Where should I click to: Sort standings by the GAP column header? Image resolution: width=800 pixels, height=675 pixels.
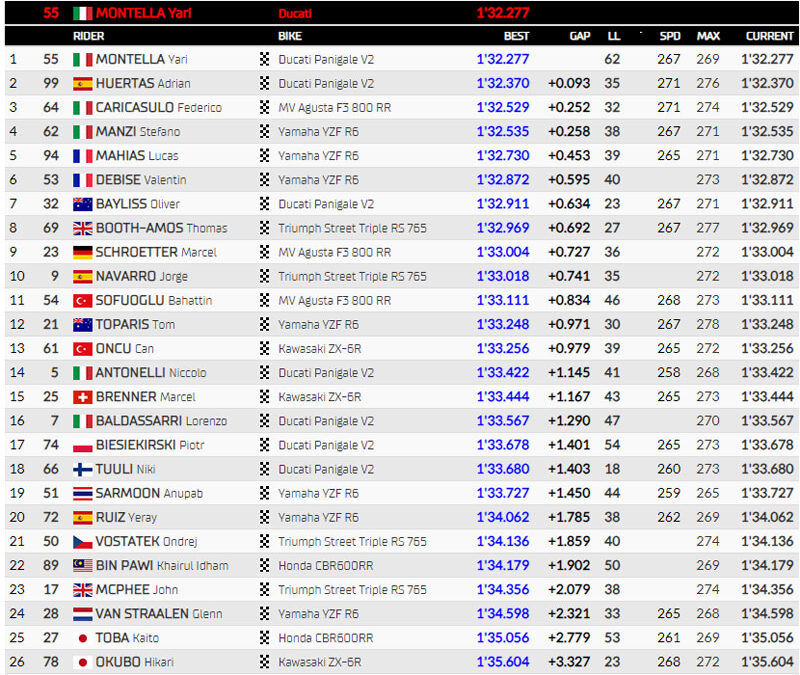(579, 36)
